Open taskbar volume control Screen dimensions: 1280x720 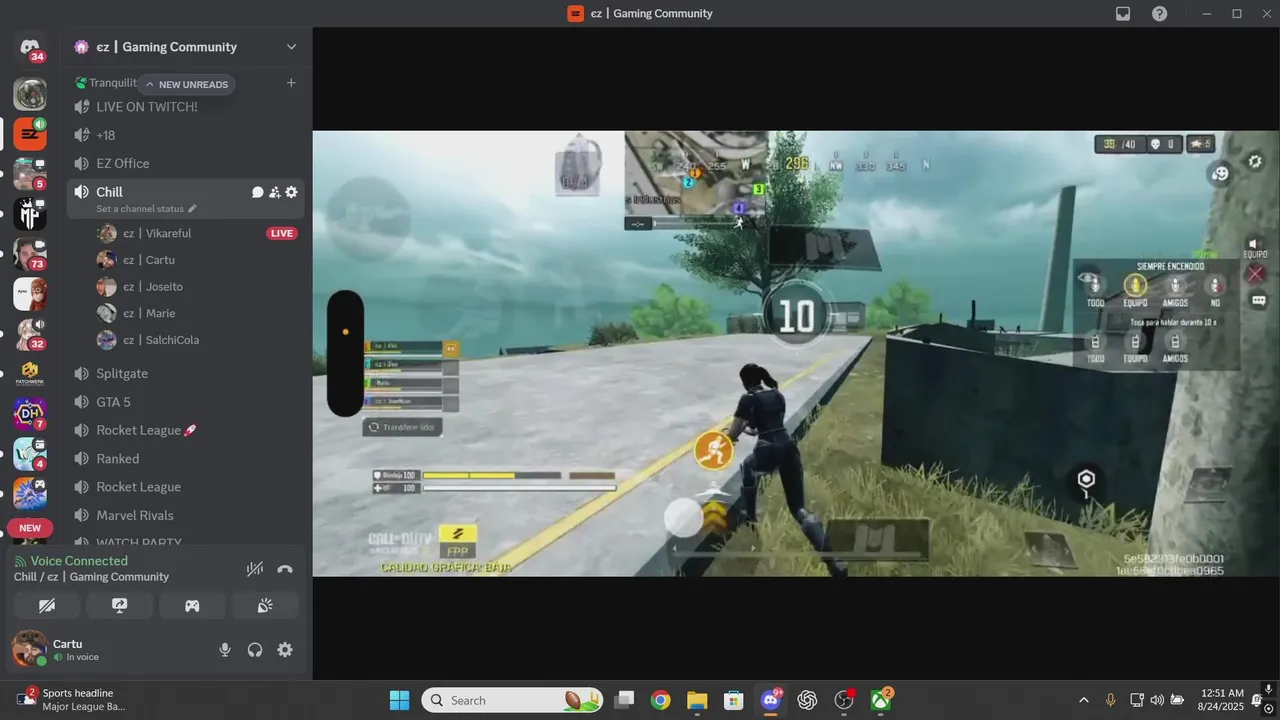tap(1157, 700)
